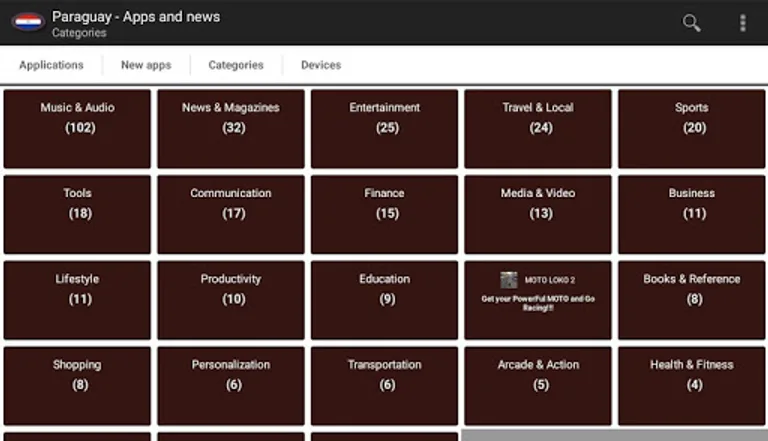Image resolution: width=768 pixels, height=441 pixels.
Task: Tap the Paraguay flag app icon
Action: click(28, 22)
